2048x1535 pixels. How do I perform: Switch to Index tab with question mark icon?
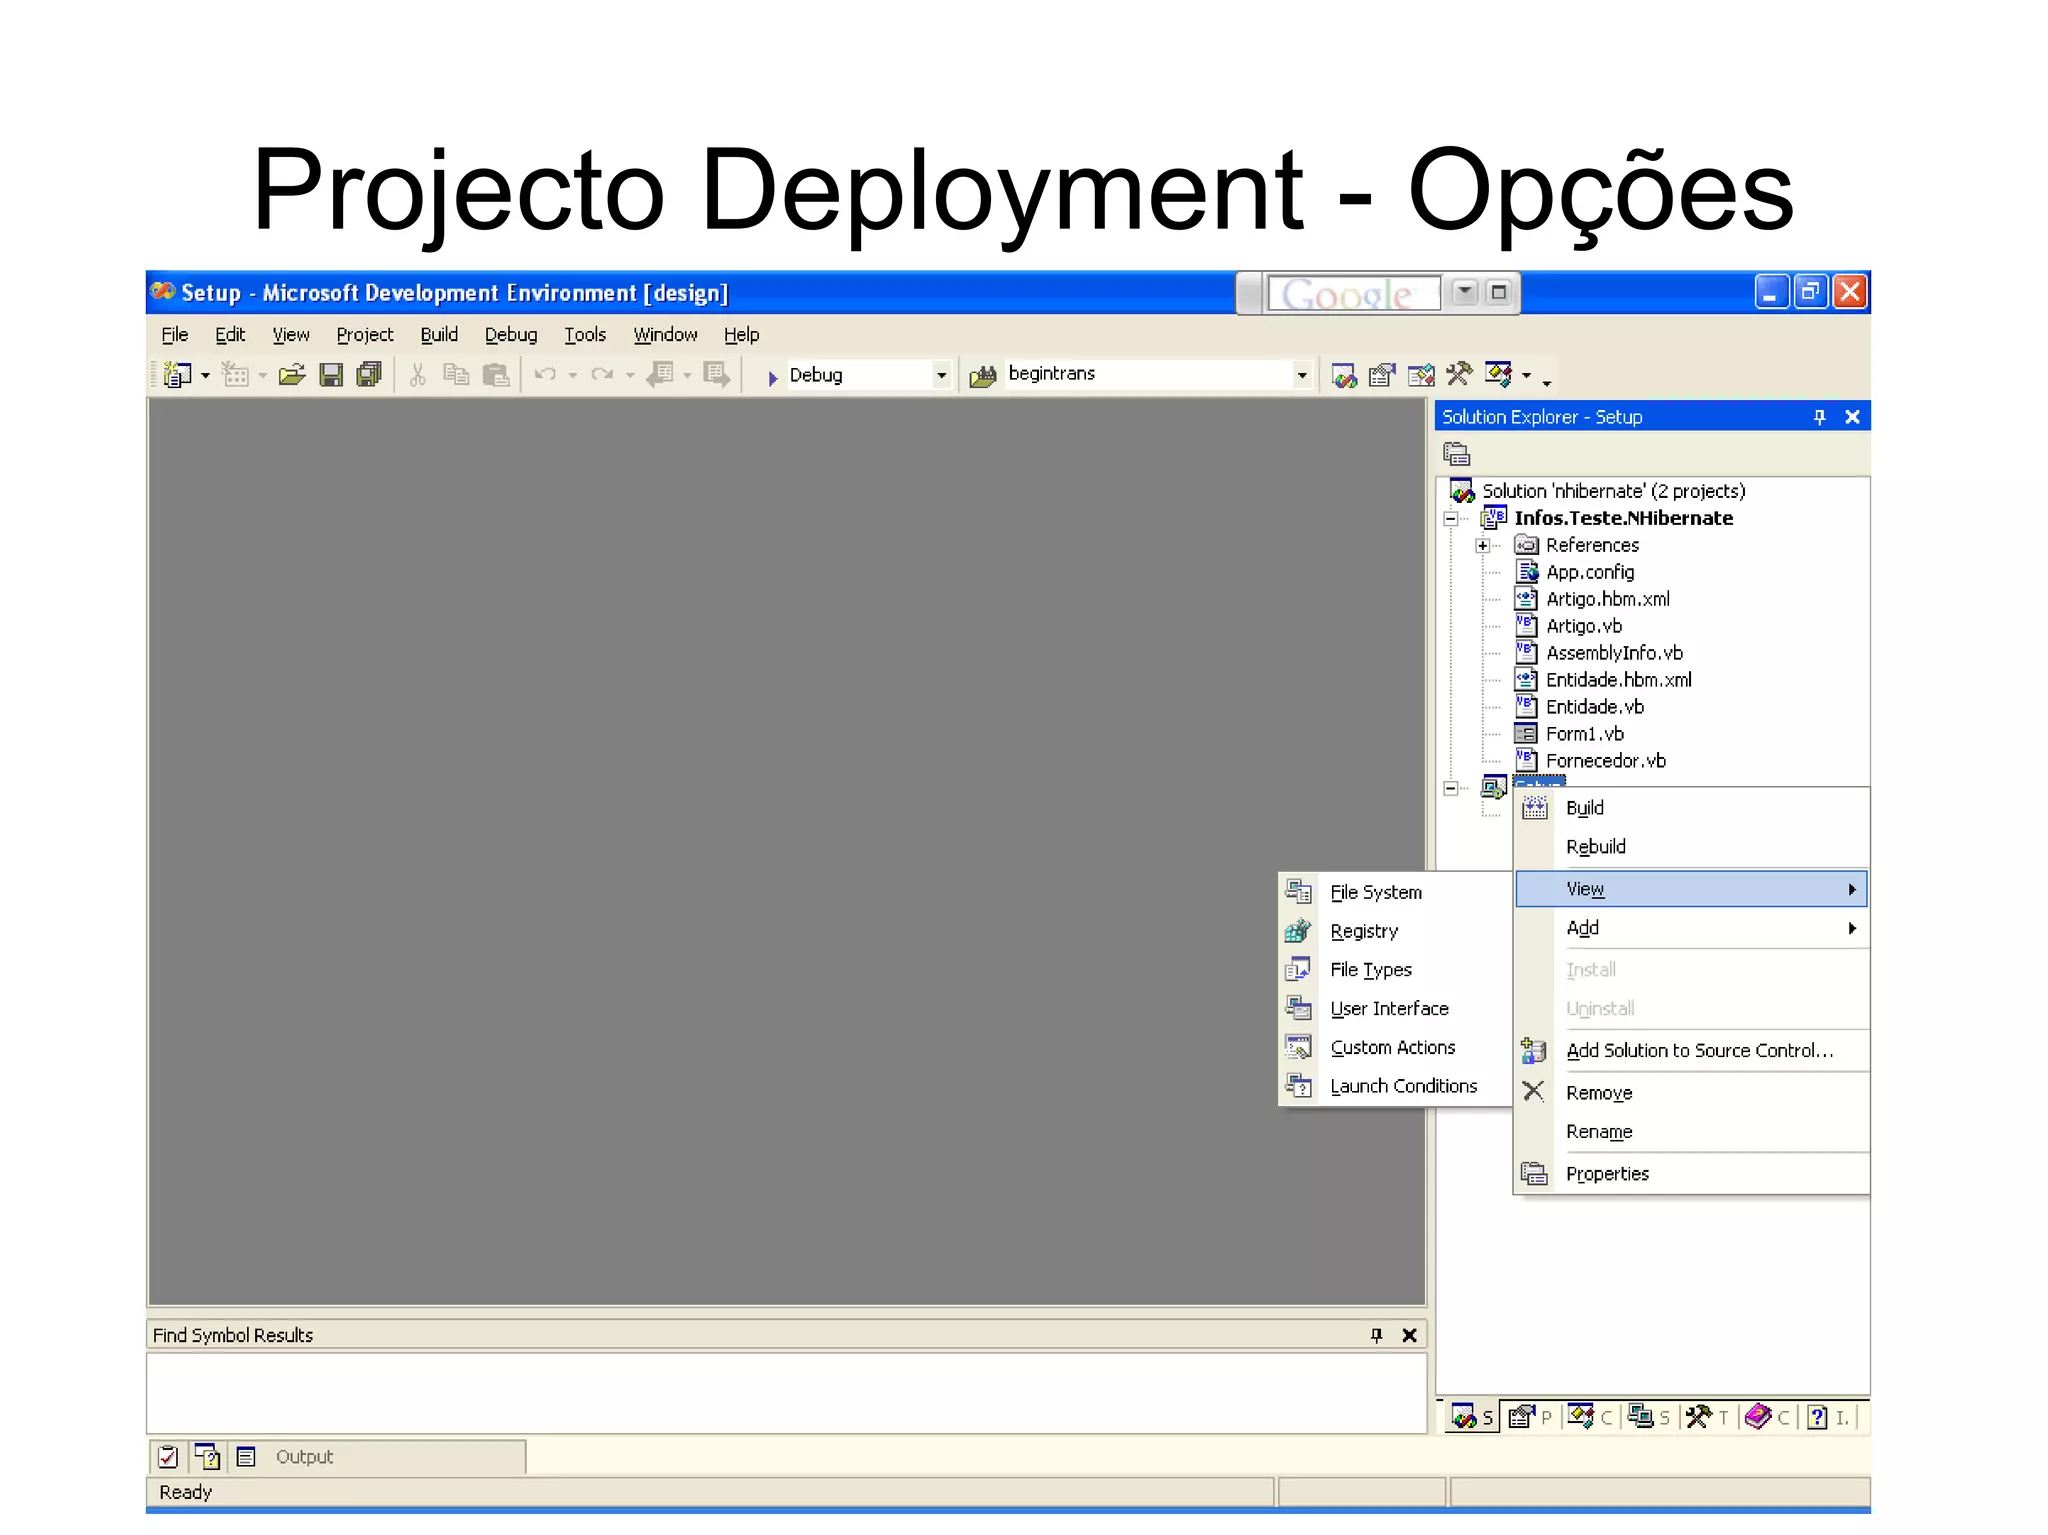[1828, 1417]
